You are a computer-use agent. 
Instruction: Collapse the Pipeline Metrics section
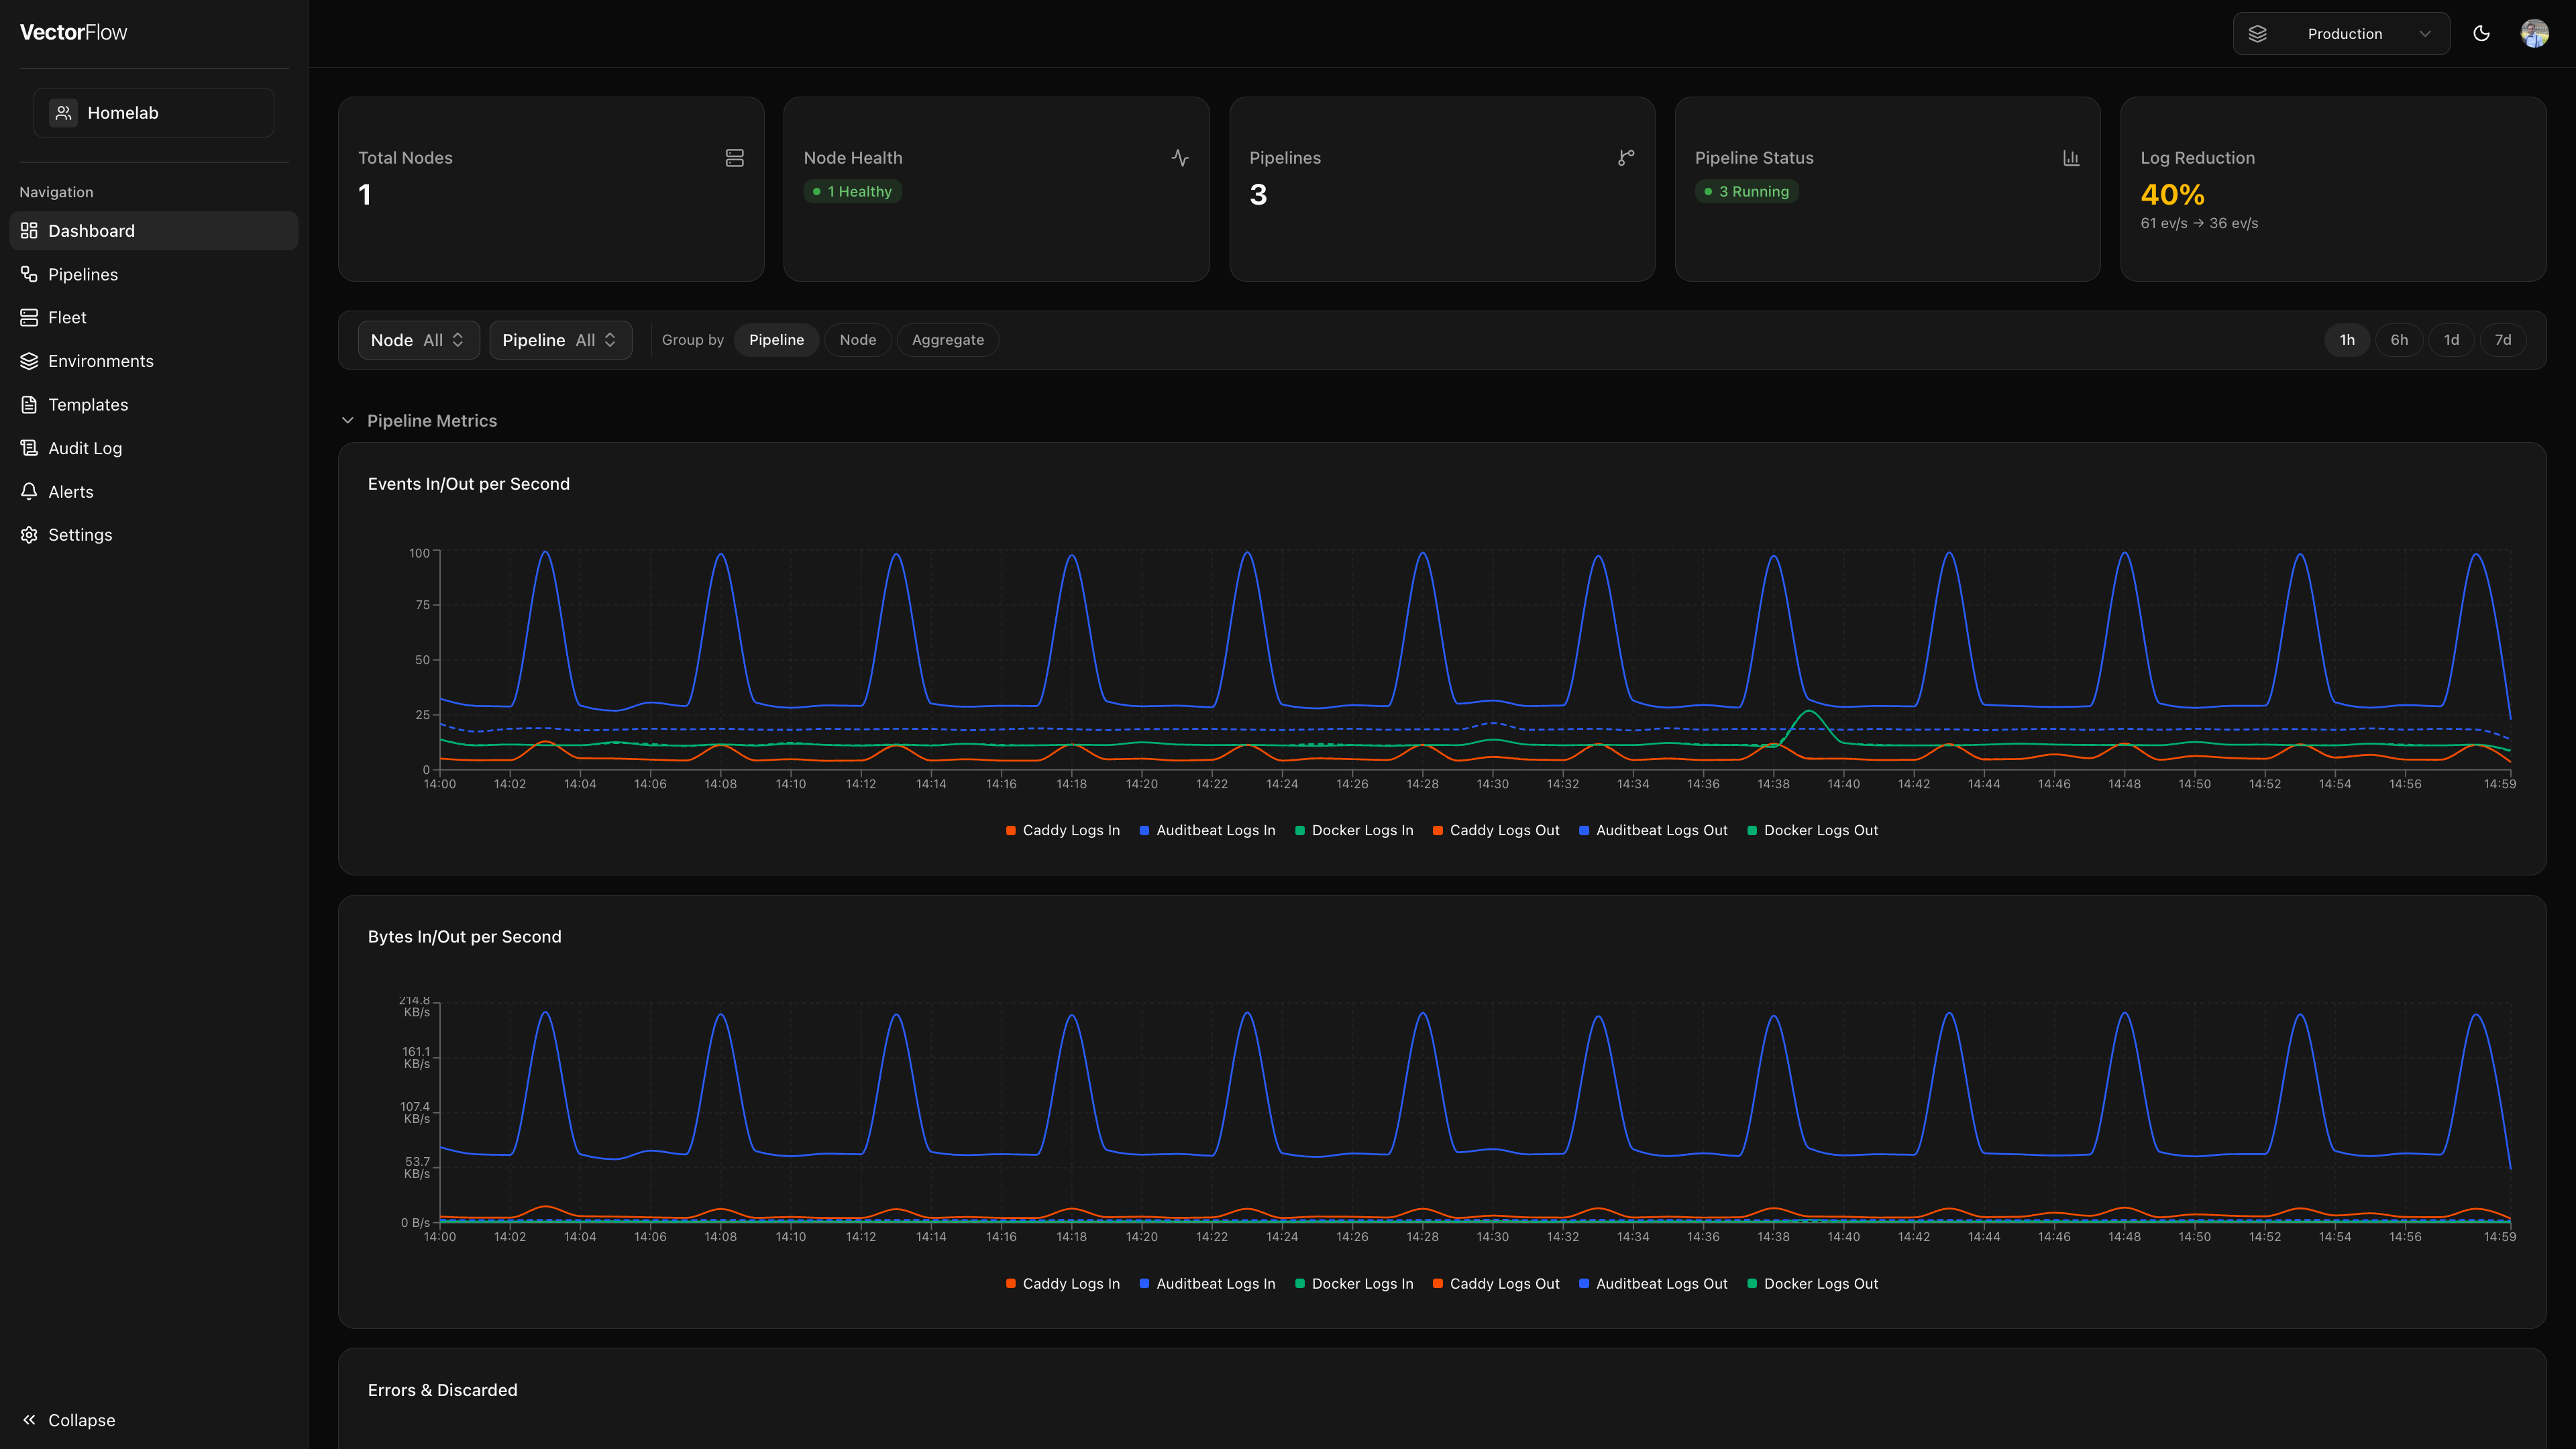pos(347,420)
